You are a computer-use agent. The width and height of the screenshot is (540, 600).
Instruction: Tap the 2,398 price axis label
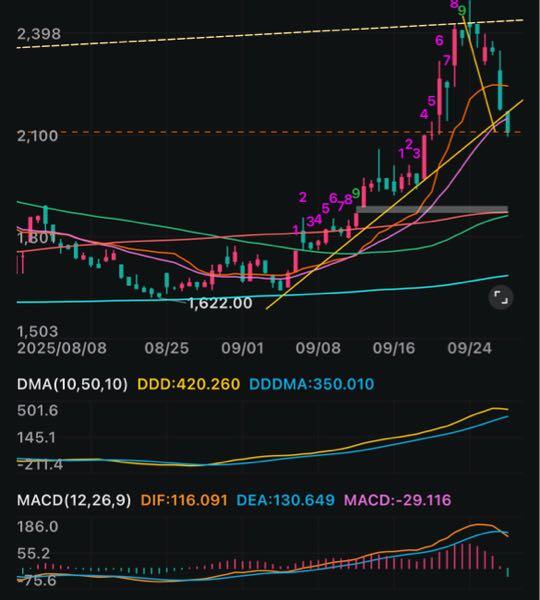[x=39, y=34]
